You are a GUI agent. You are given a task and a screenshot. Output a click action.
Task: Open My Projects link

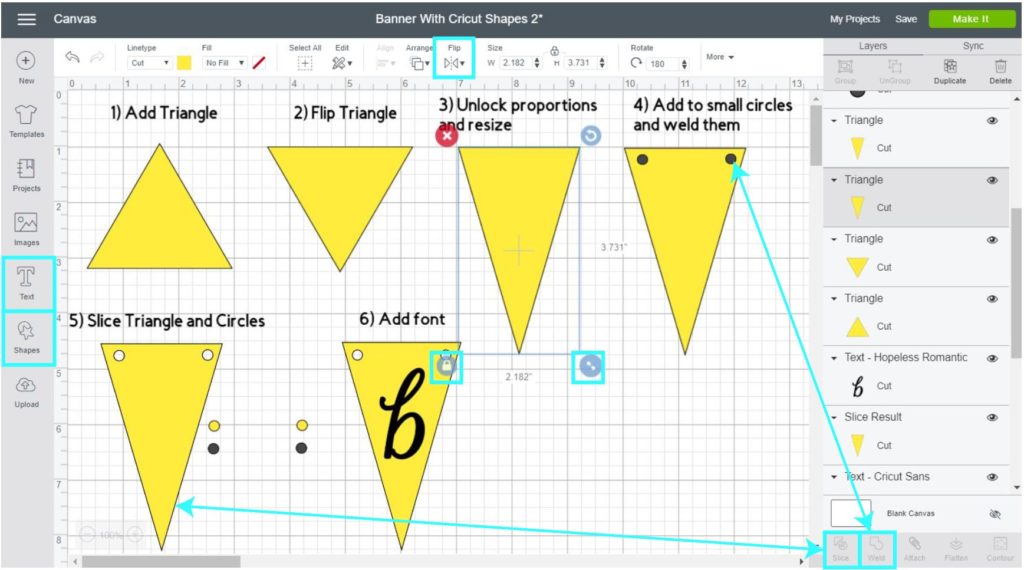(855, 19)
